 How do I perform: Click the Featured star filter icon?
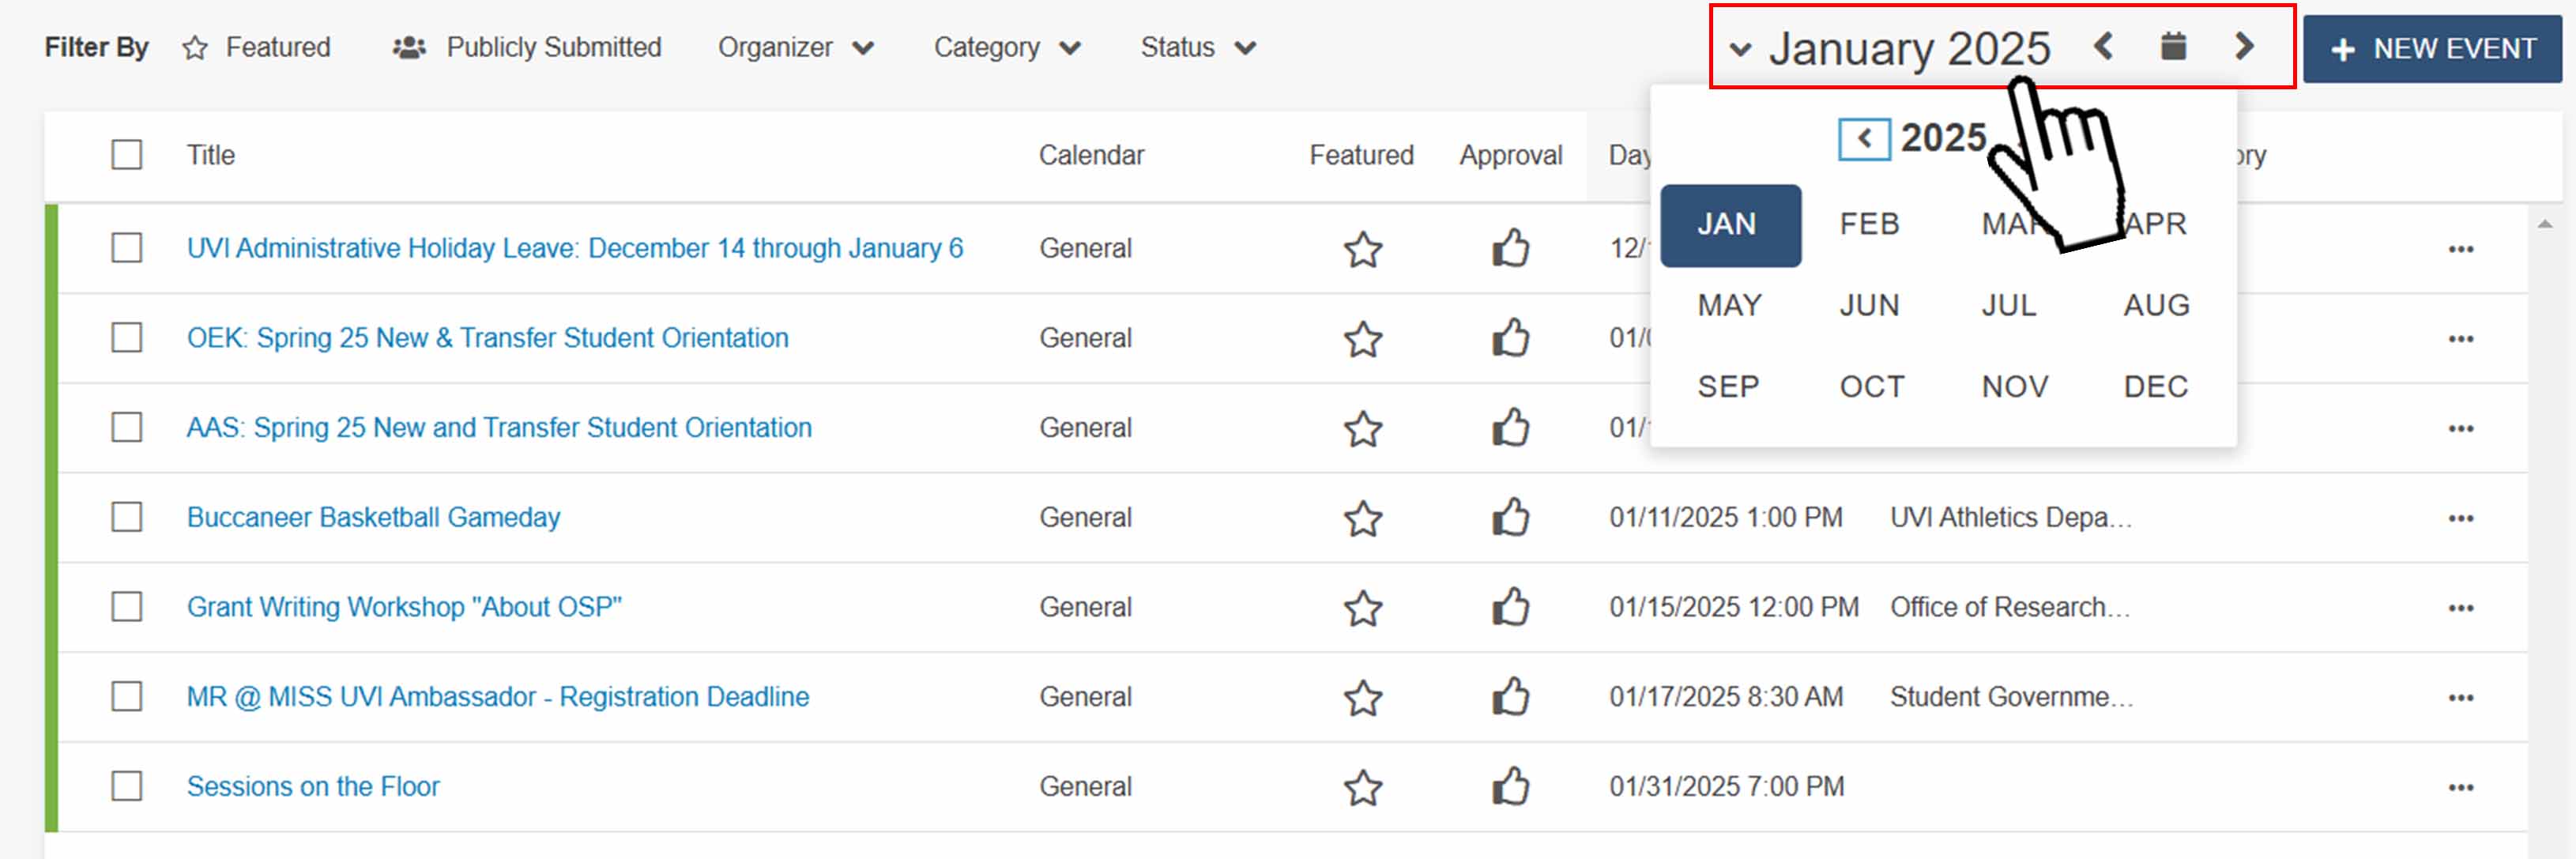(x=194, y=47)
